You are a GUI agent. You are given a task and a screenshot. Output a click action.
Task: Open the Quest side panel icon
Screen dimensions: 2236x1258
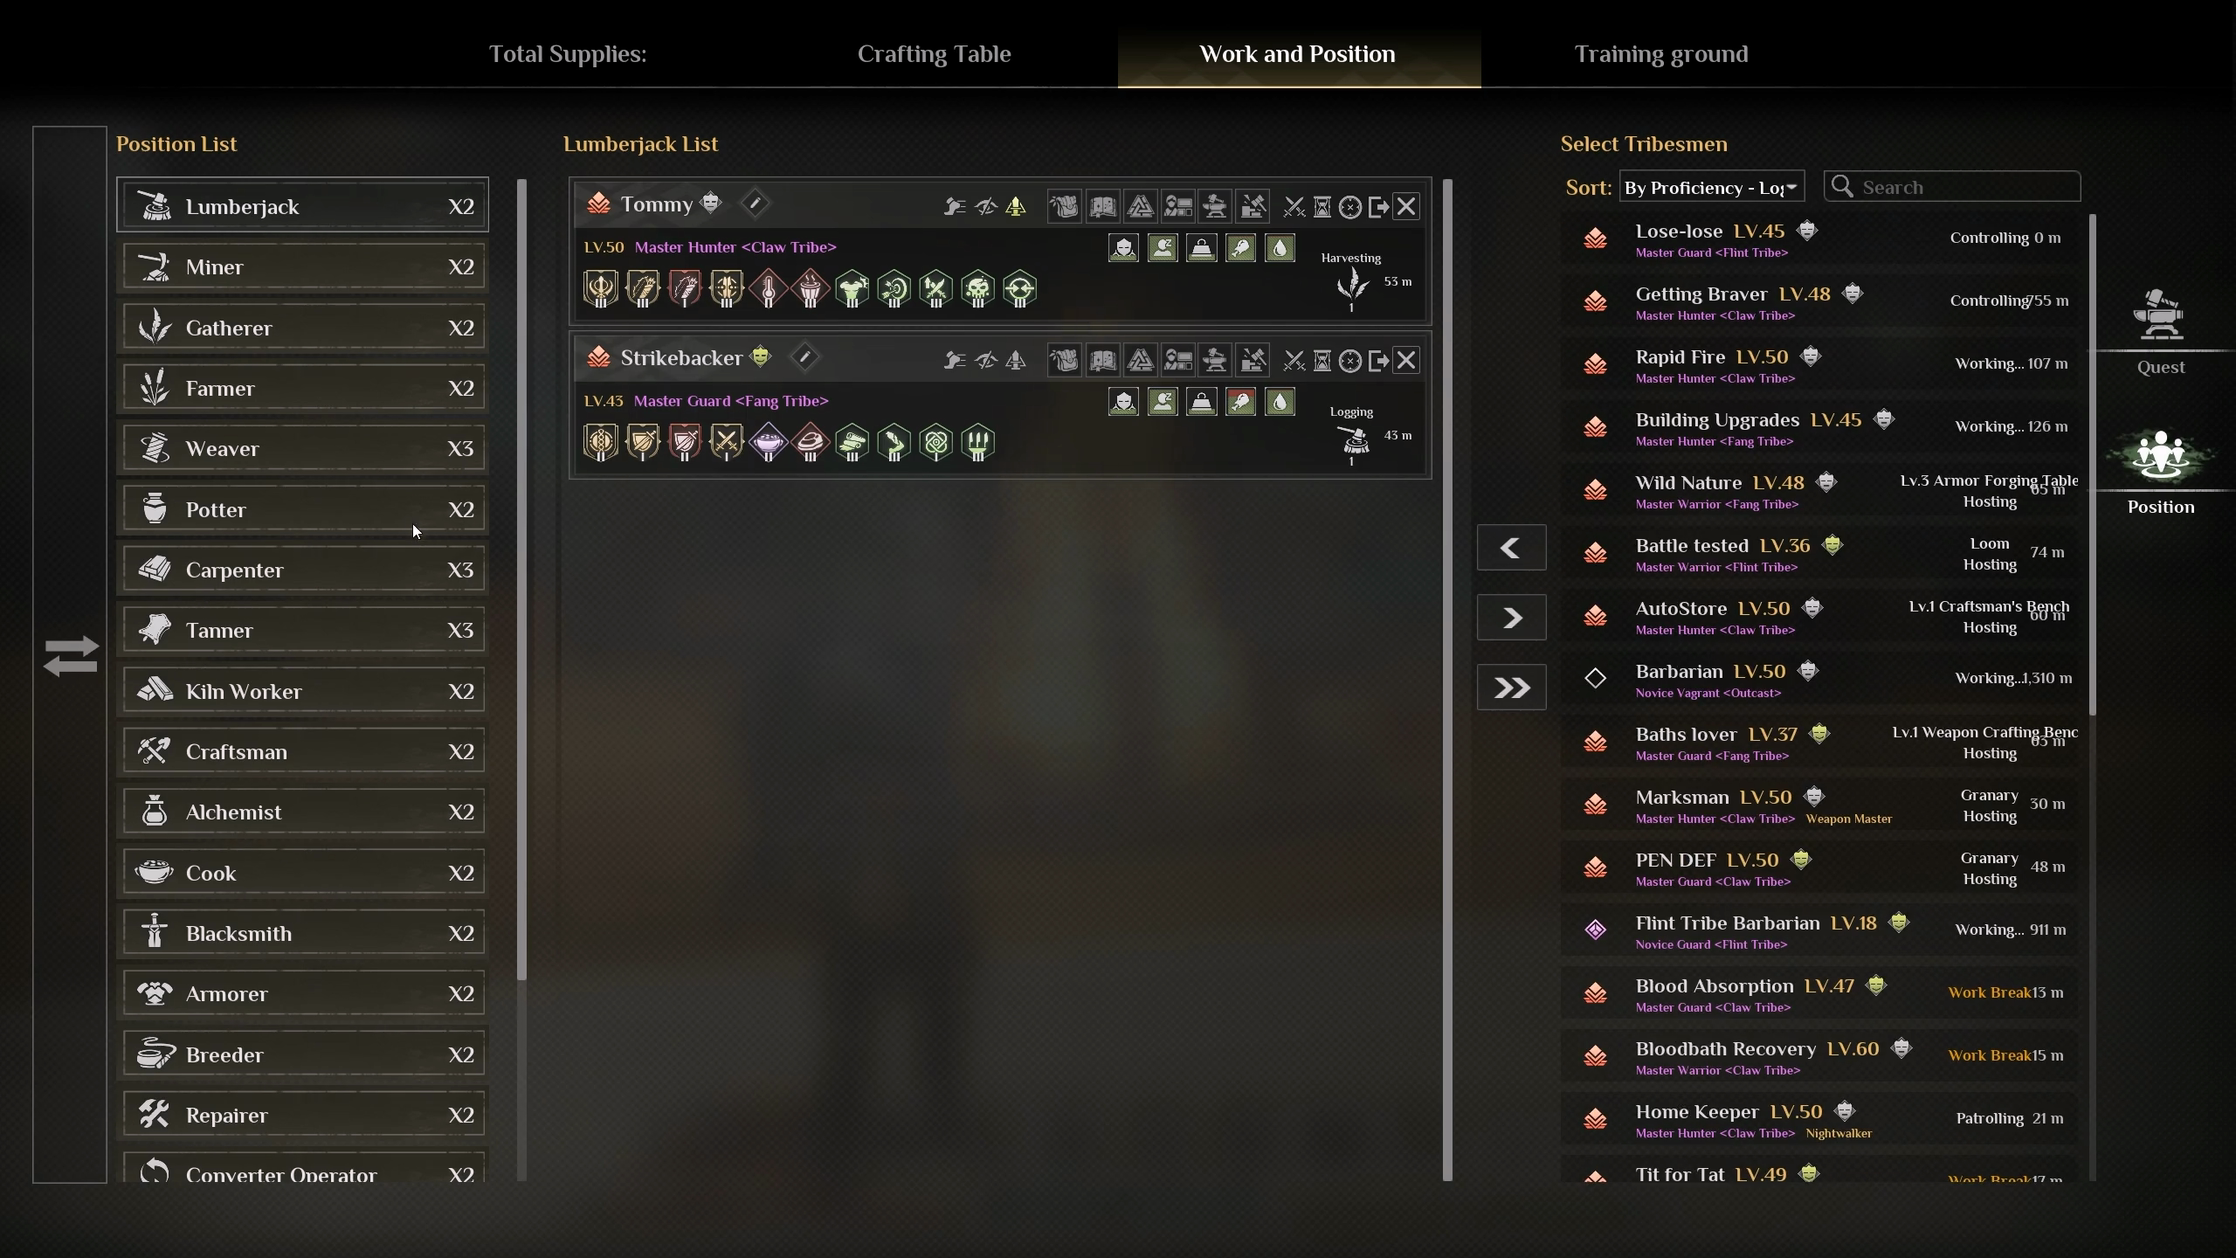coord(2160,331)
